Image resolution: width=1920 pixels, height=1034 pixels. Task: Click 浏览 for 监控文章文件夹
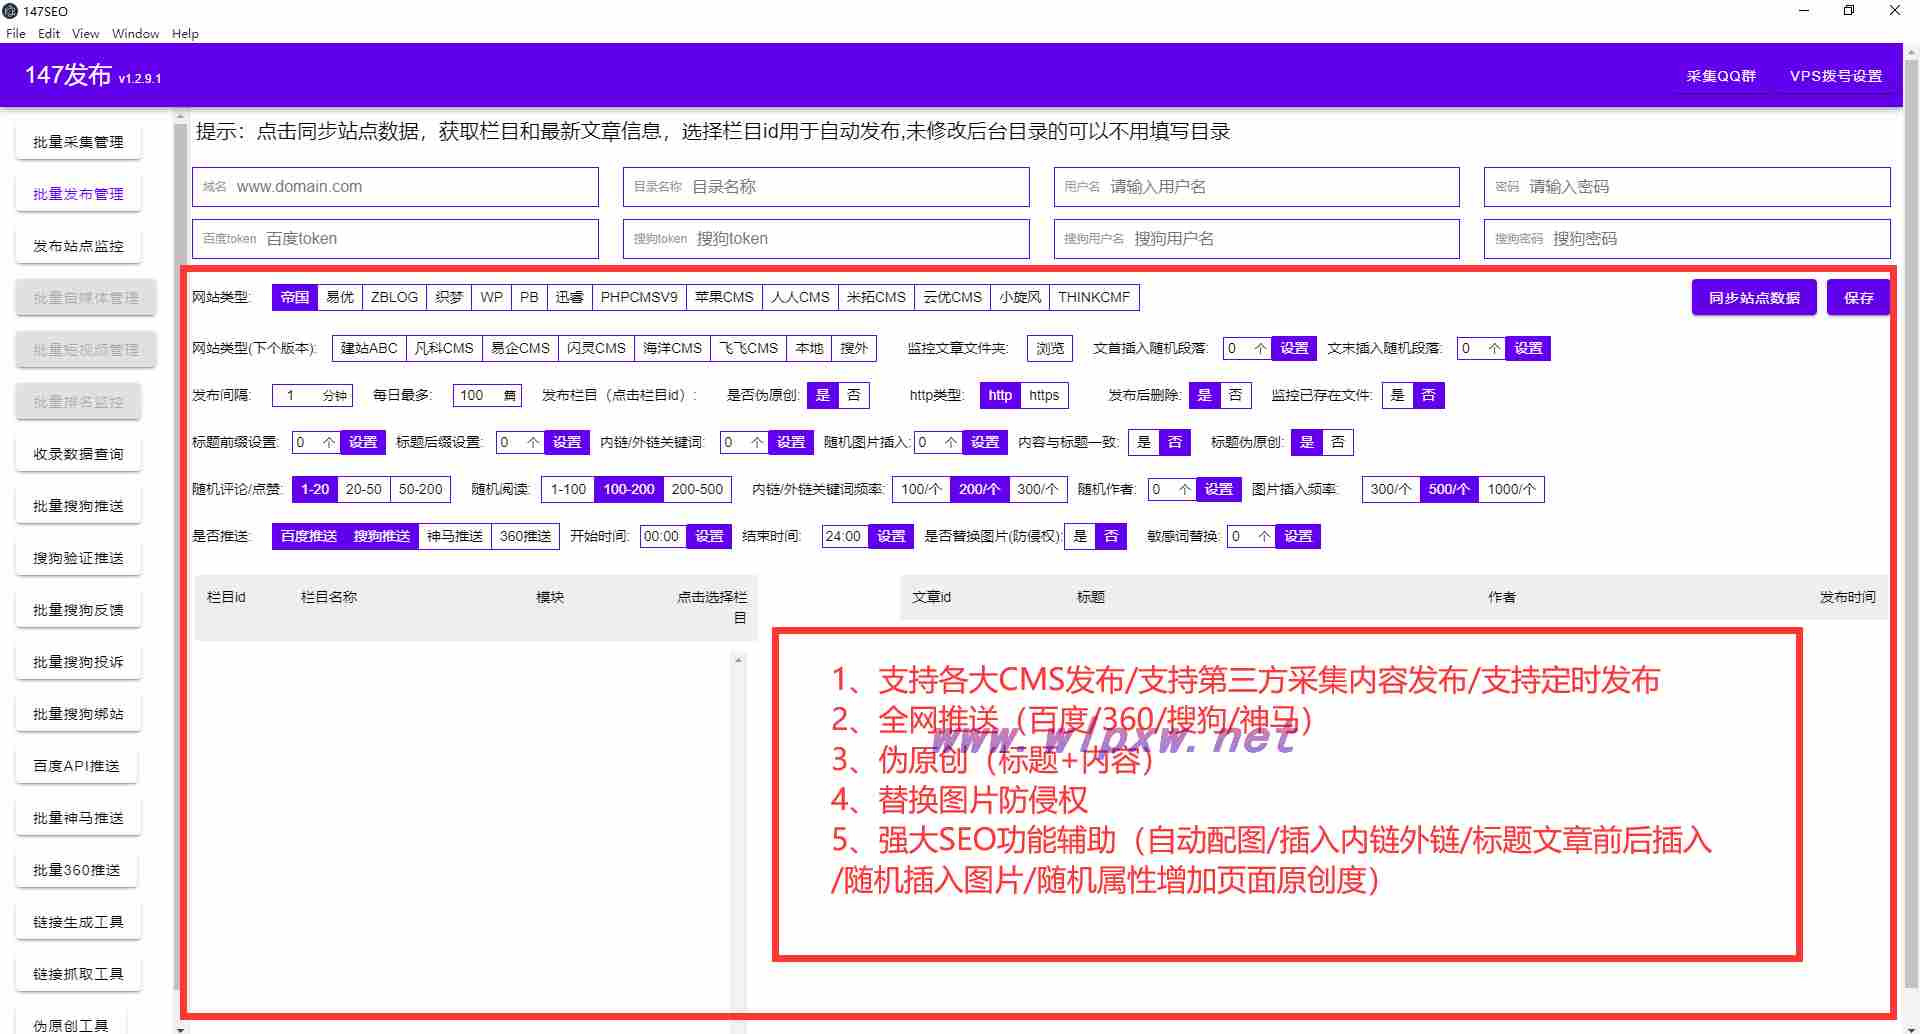[x=1050, y=348]
